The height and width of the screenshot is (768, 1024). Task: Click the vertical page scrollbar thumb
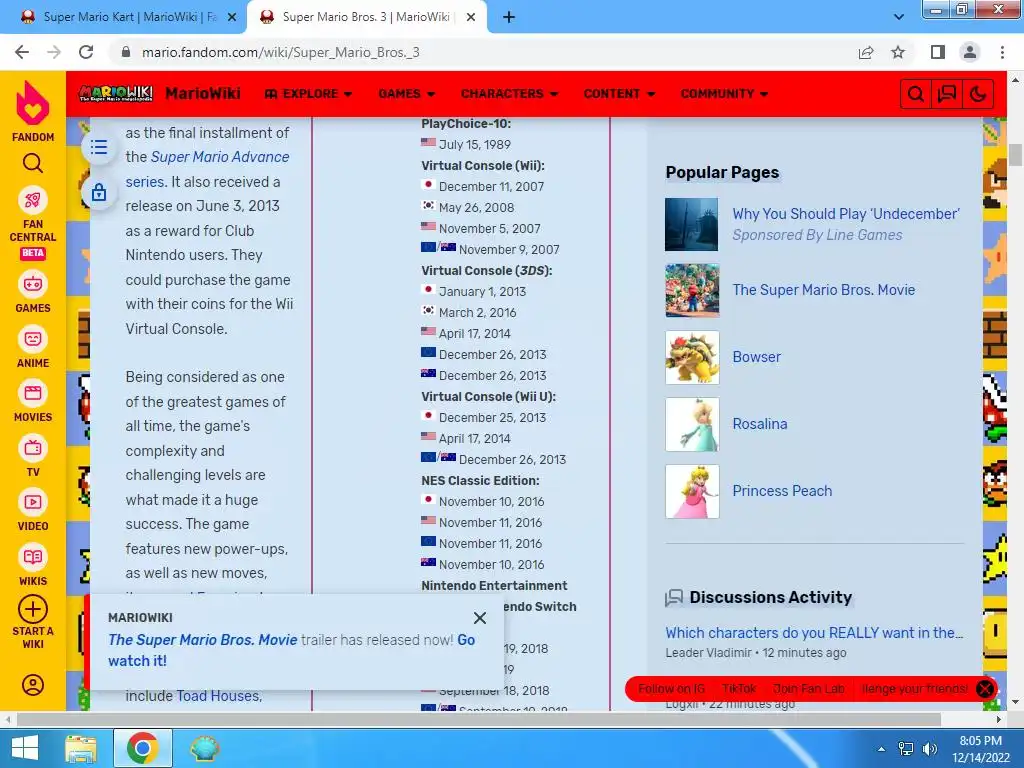point(1014,155)
